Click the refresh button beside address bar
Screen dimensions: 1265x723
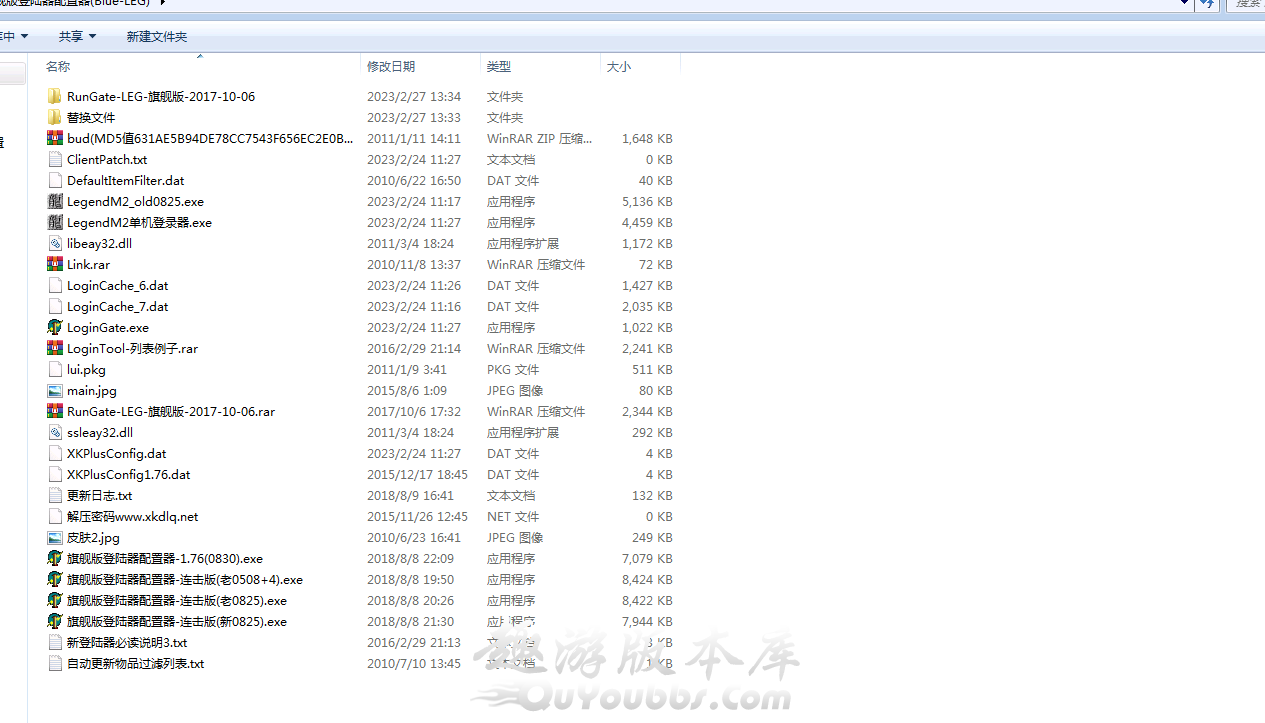point(1207,4)
